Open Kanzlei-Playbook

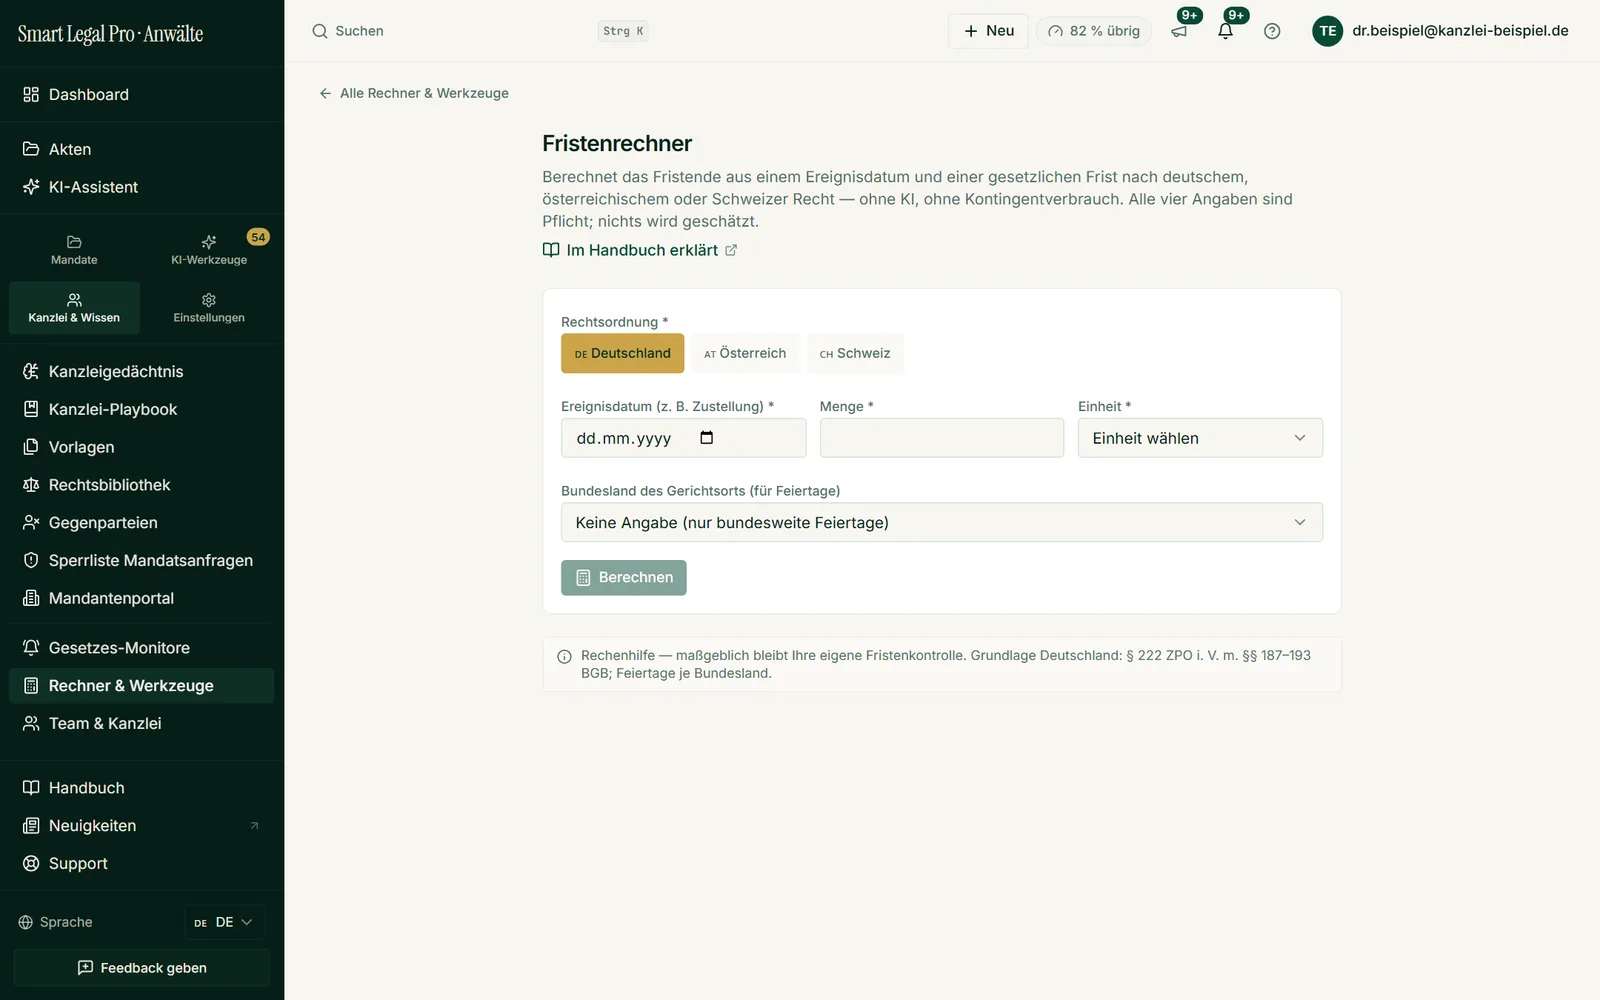coord(142,410)
